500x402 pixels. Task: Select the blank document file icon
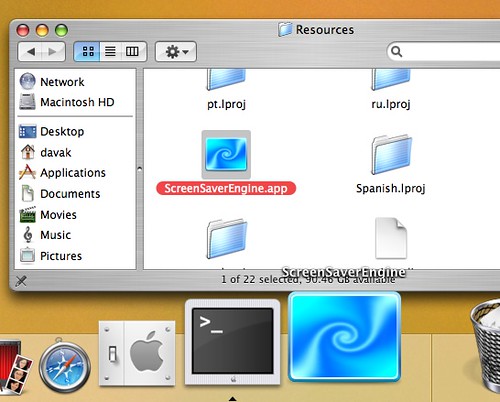[x=391, y=238]
